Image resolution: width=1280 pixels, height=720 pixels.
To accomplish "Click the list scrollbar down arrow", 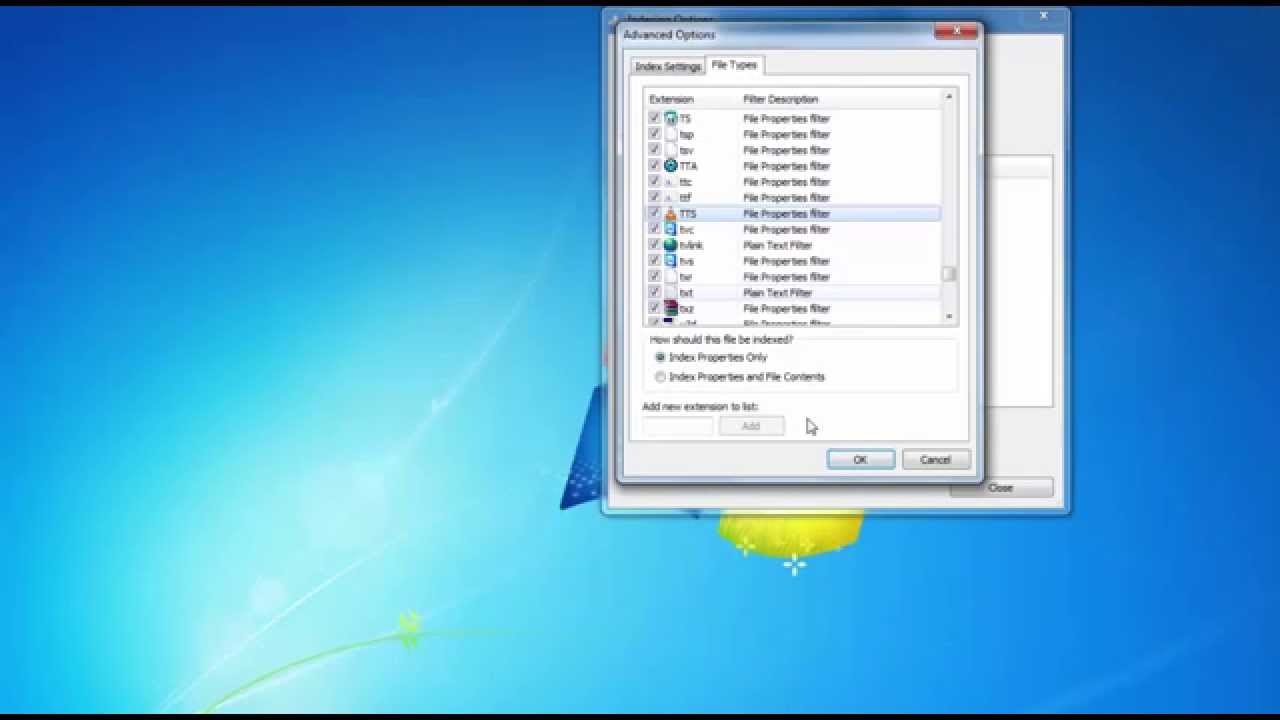I will pyautogui.click(x=949, y=317).
